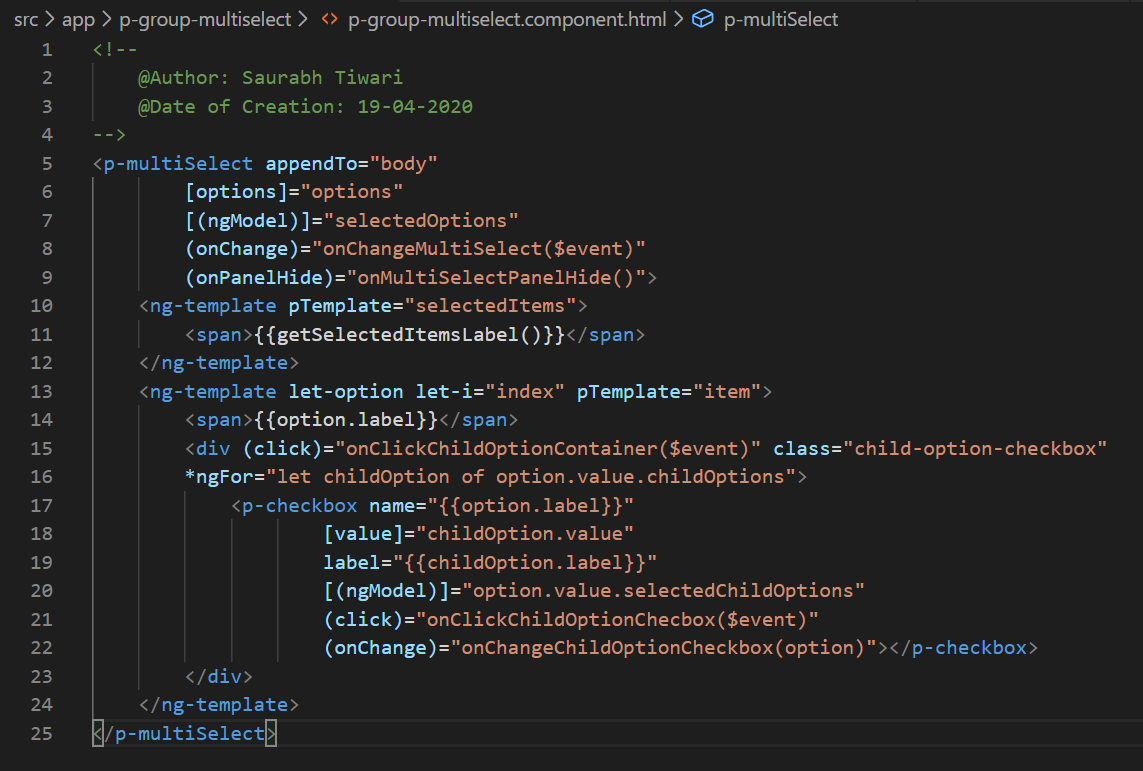
Task: Click the closing '</p-multiSelect>' tag
Action: point(184,733)
